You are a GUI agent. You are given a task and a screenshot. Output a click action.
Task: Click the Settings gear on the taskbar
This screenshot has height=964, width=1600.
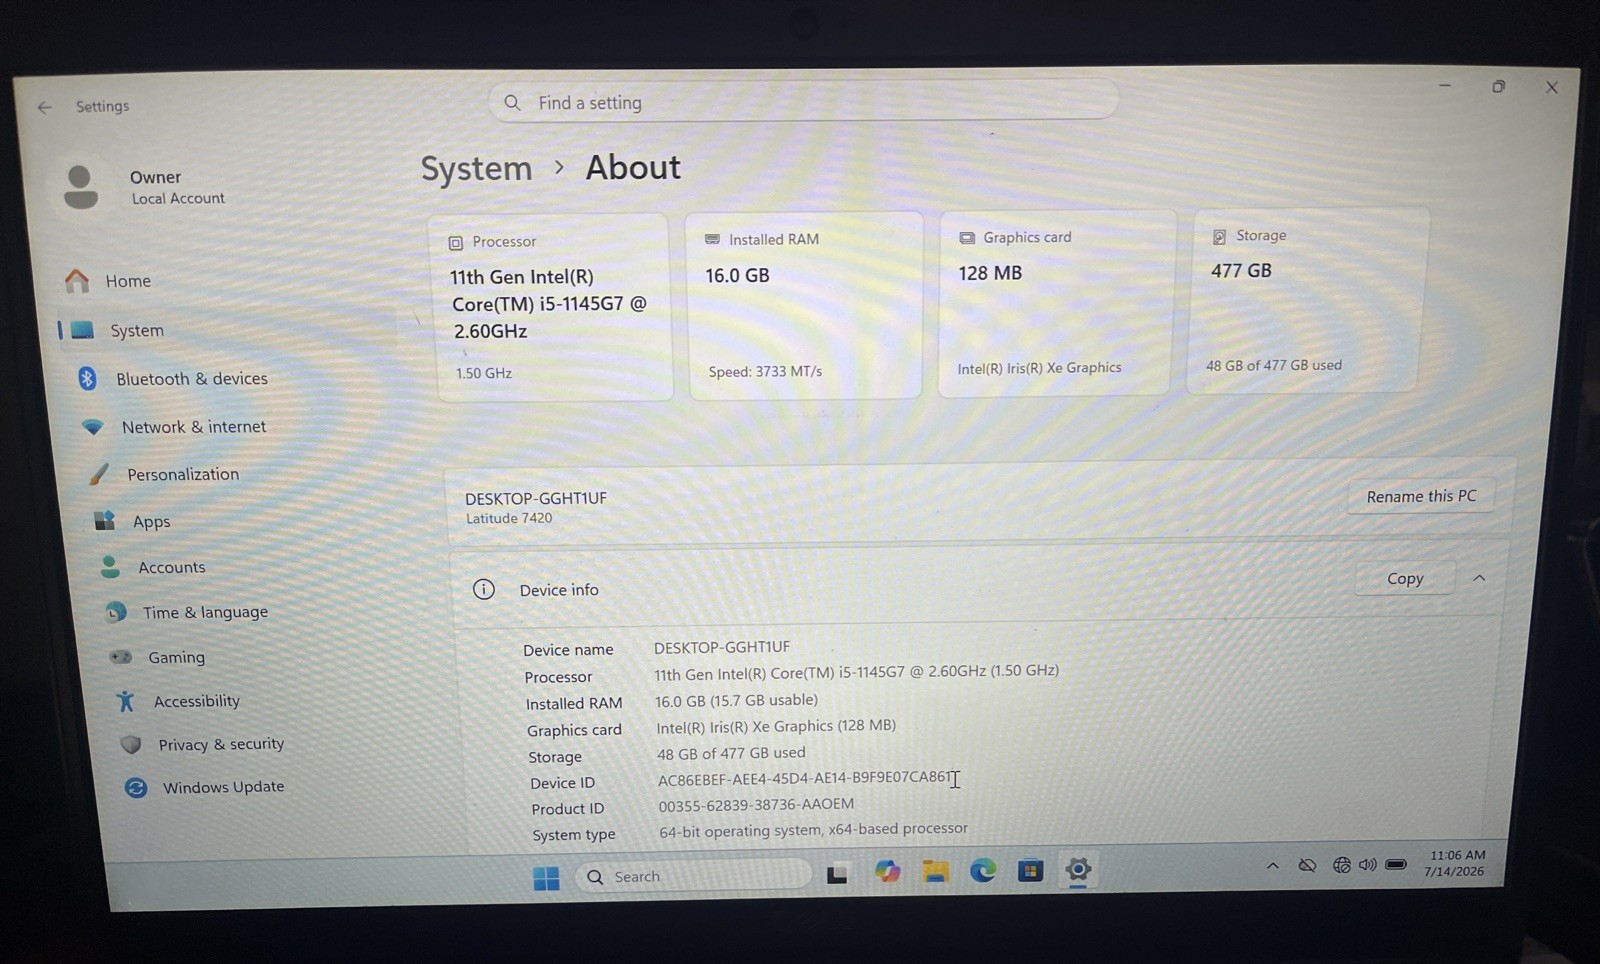coord(1077,869)
